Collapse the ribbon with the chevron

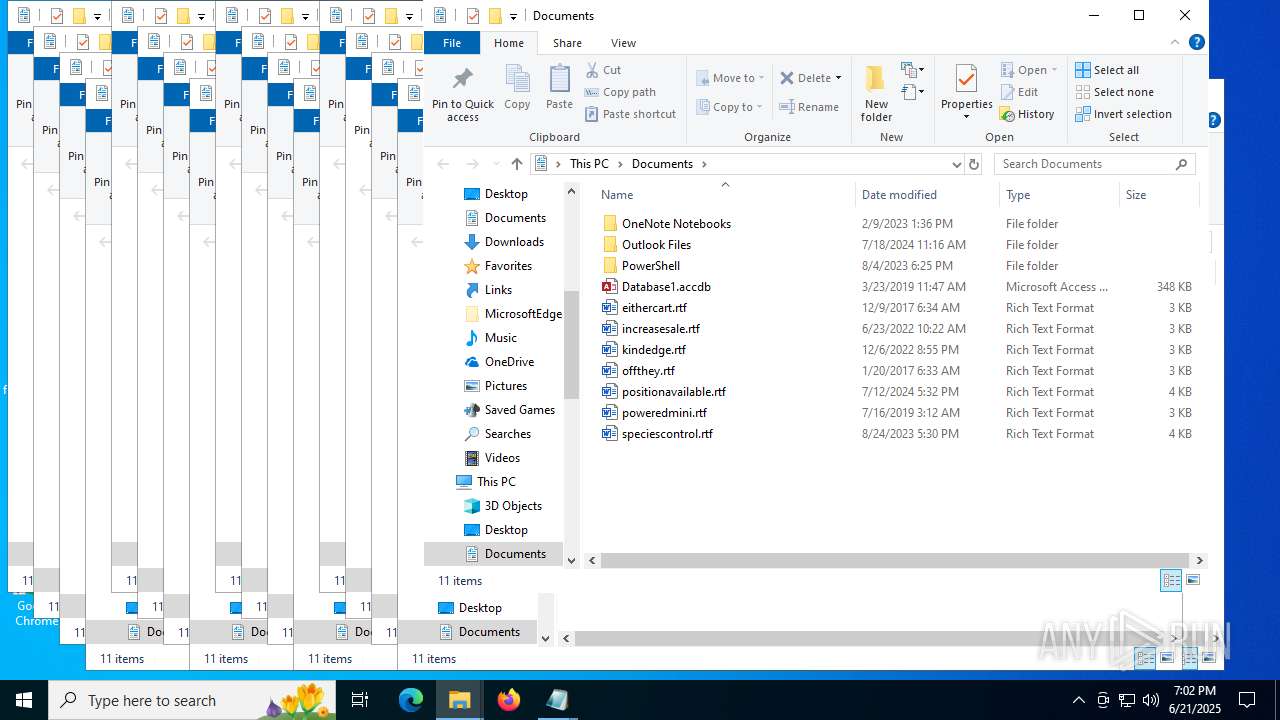point(1175,43)
